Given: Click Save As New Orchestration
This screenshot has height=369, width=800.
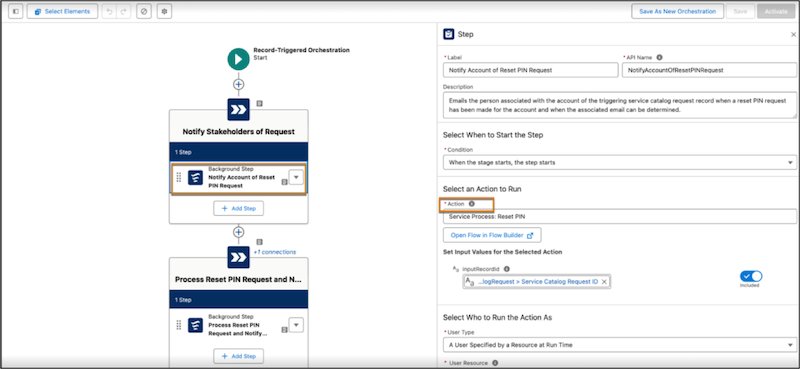Looking at the screenshot, I should click(x=678, y=11).
